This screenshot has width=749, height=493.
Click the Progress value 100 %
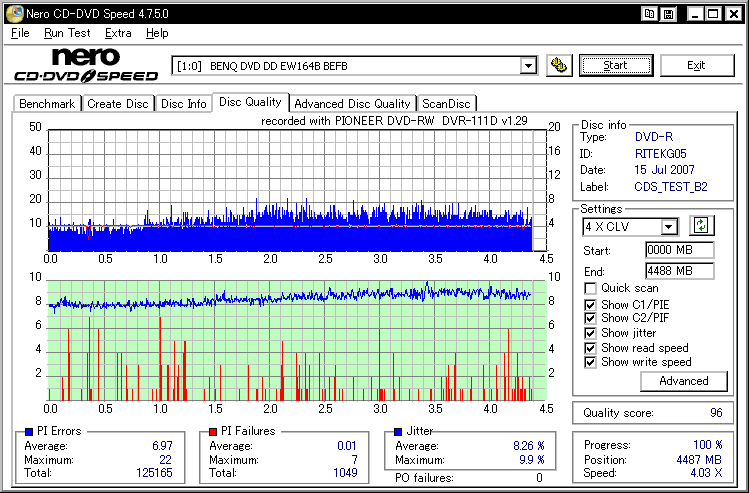(707, 445)
